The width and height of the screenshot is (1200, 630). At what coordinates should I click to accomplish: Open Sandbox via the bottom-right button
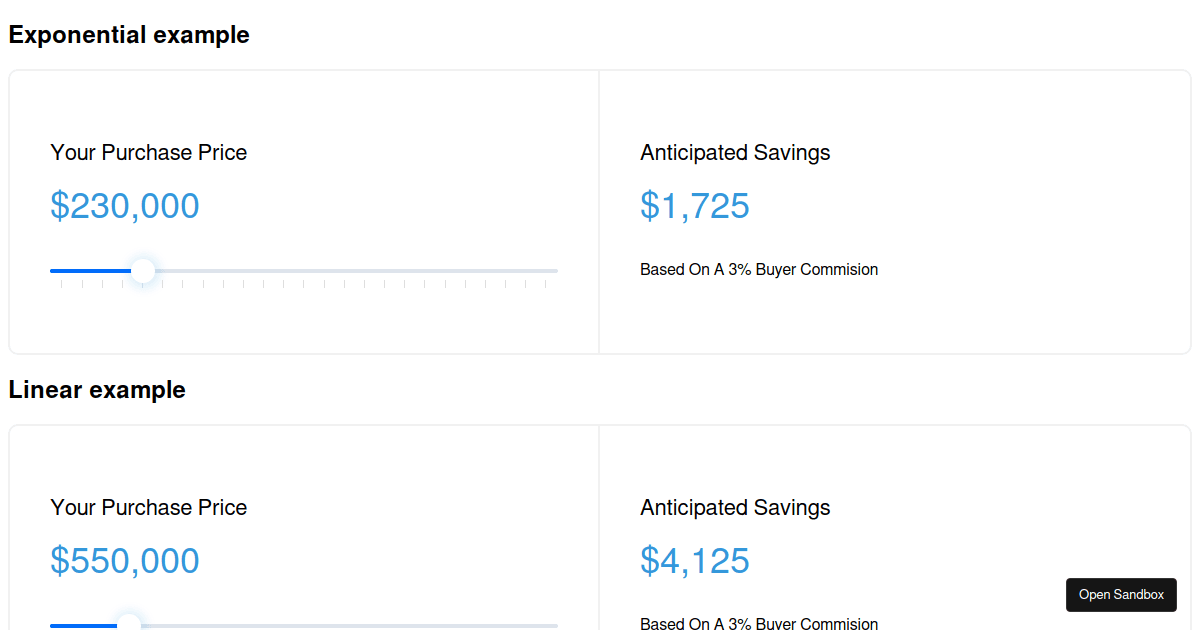tap(1121, 594)
